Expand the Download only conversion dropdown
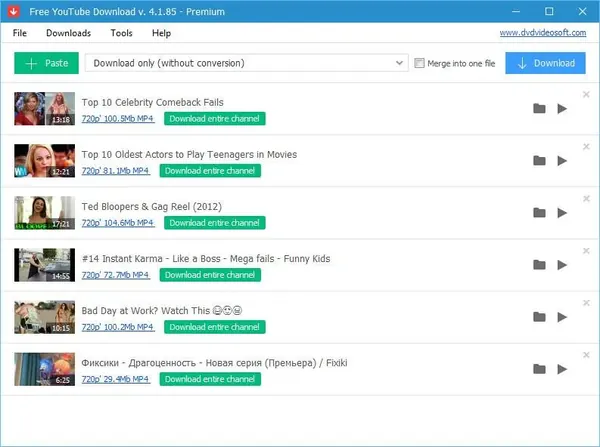 (246, 63)
